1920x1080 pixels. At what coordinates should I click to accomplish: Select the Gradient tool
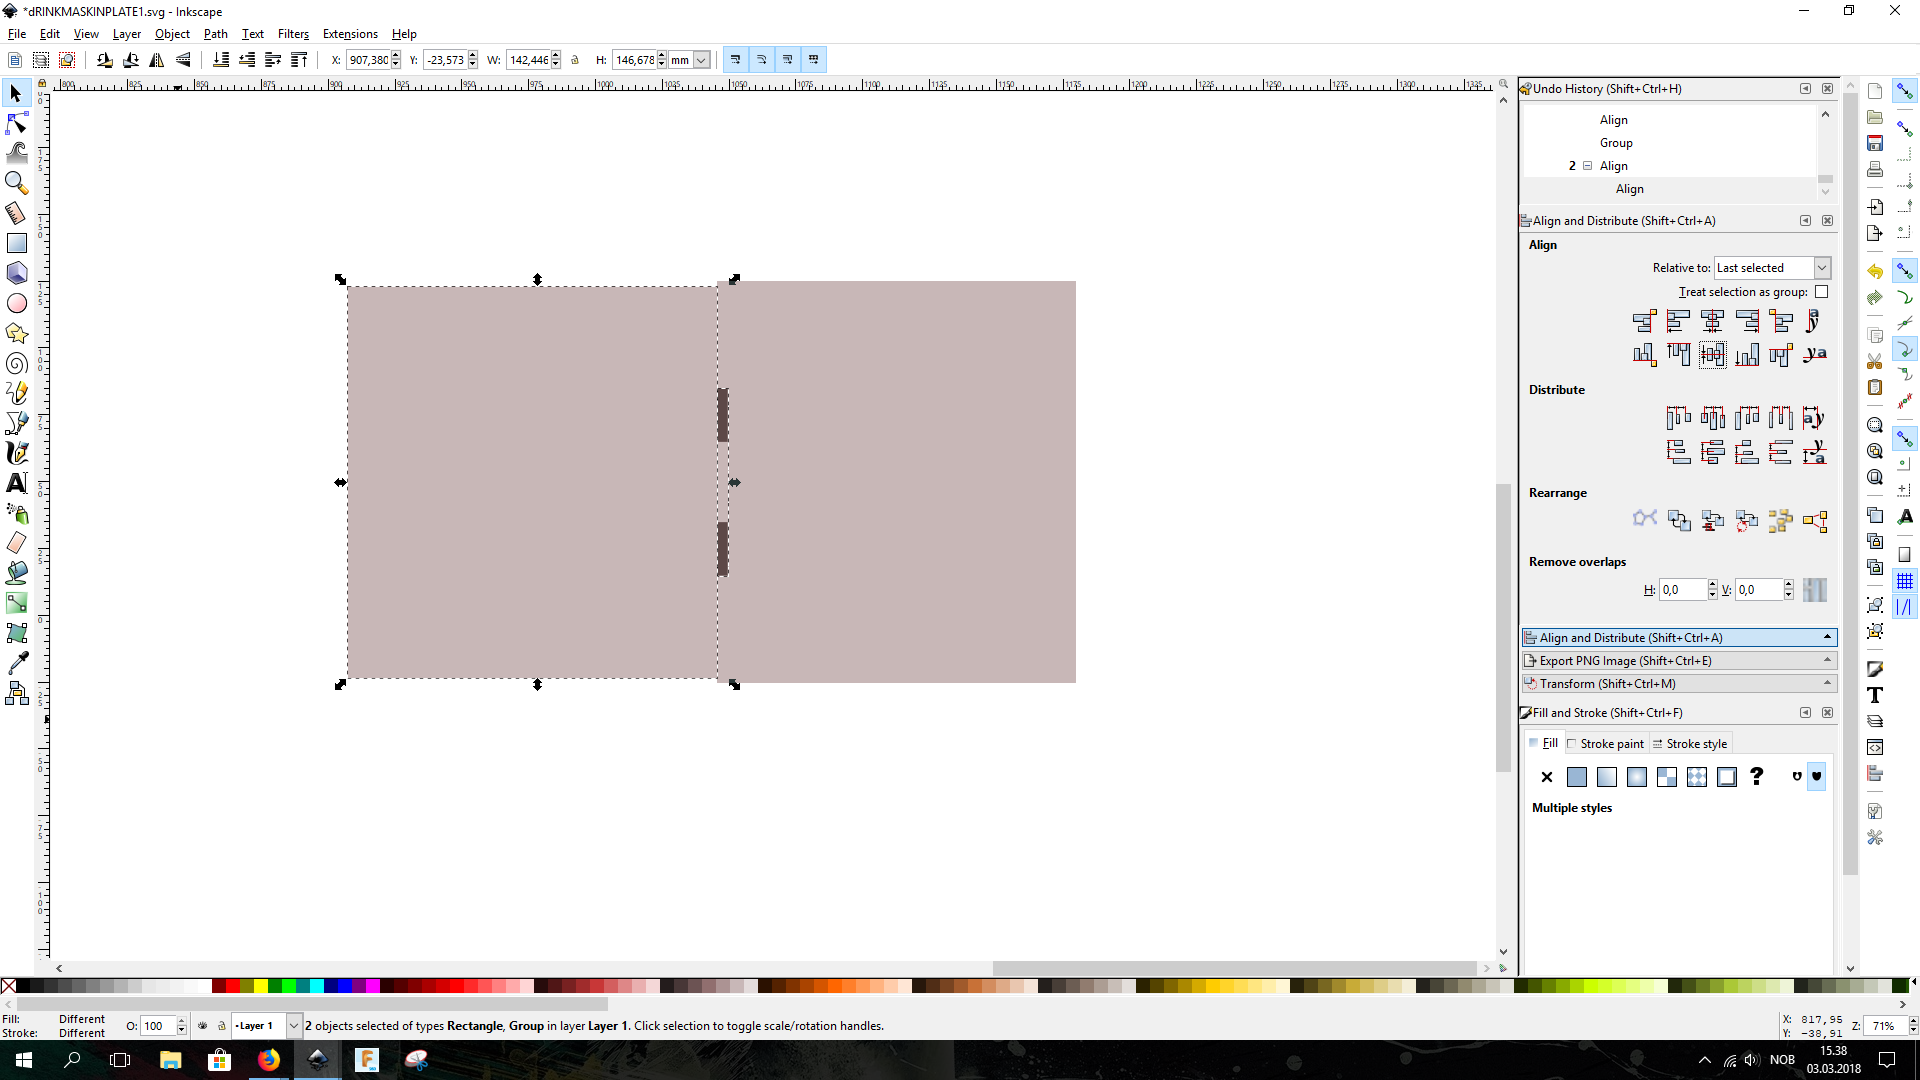pos(17,603)
